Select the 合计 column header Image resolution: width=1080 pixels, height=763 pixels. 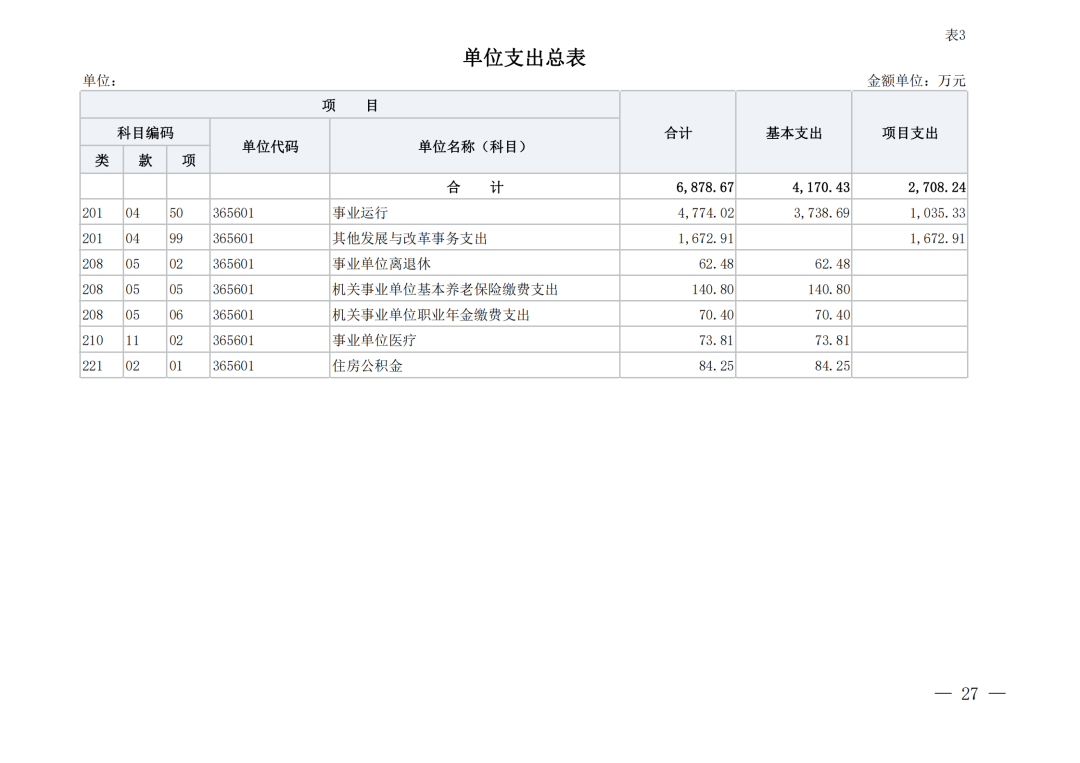tap(678, 133)
